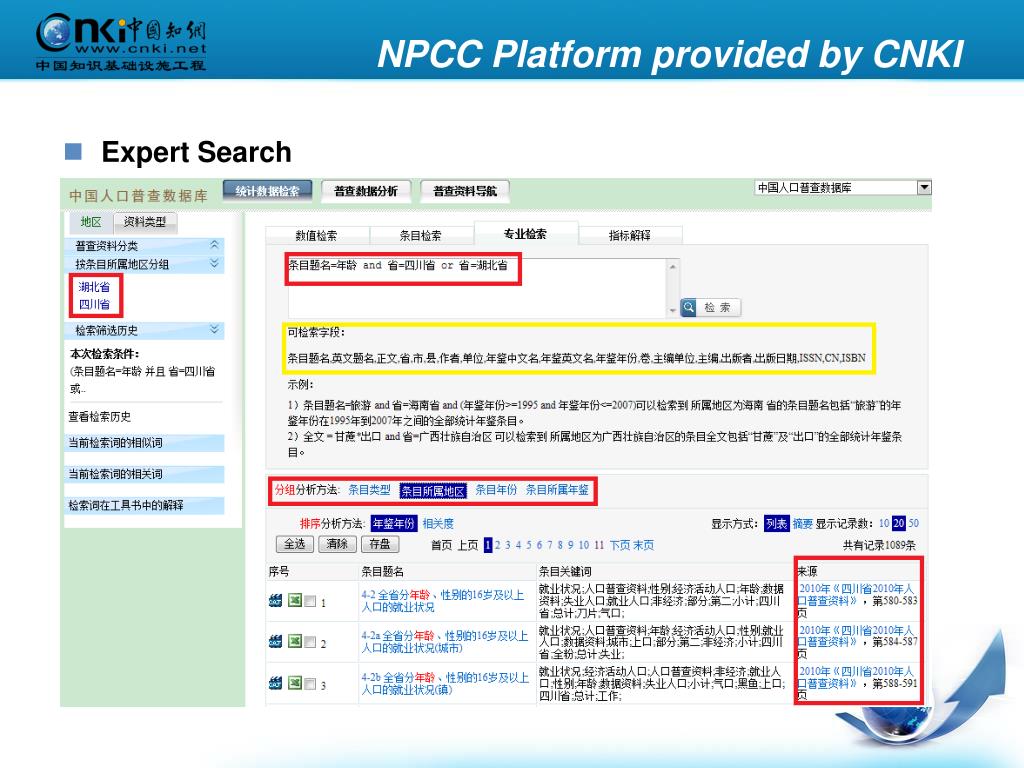Click the 条目题名 column header
Screen dimensions: 1024x768
[382, 571]
